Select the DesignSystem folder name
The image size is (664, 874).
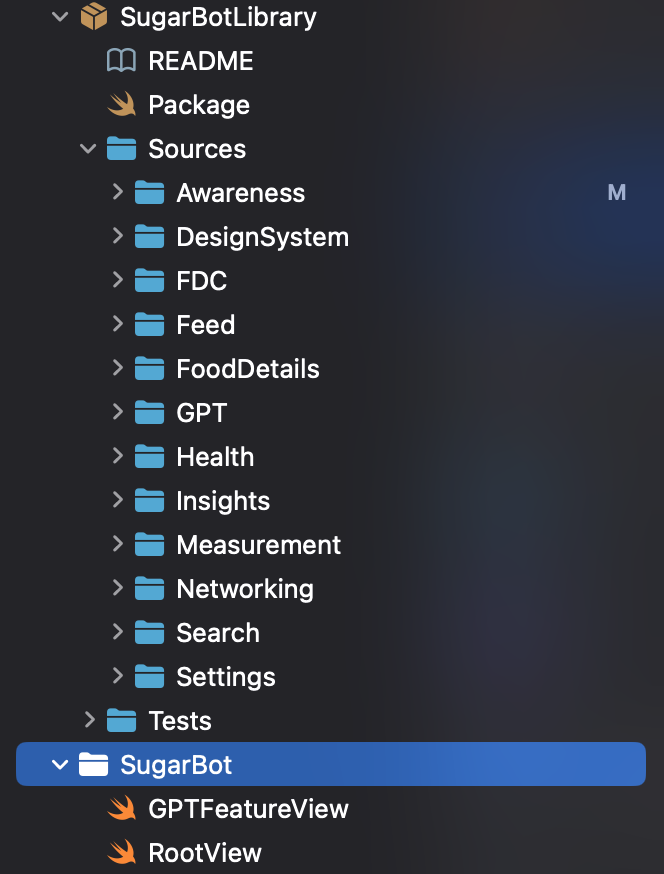tap(263, 237)
